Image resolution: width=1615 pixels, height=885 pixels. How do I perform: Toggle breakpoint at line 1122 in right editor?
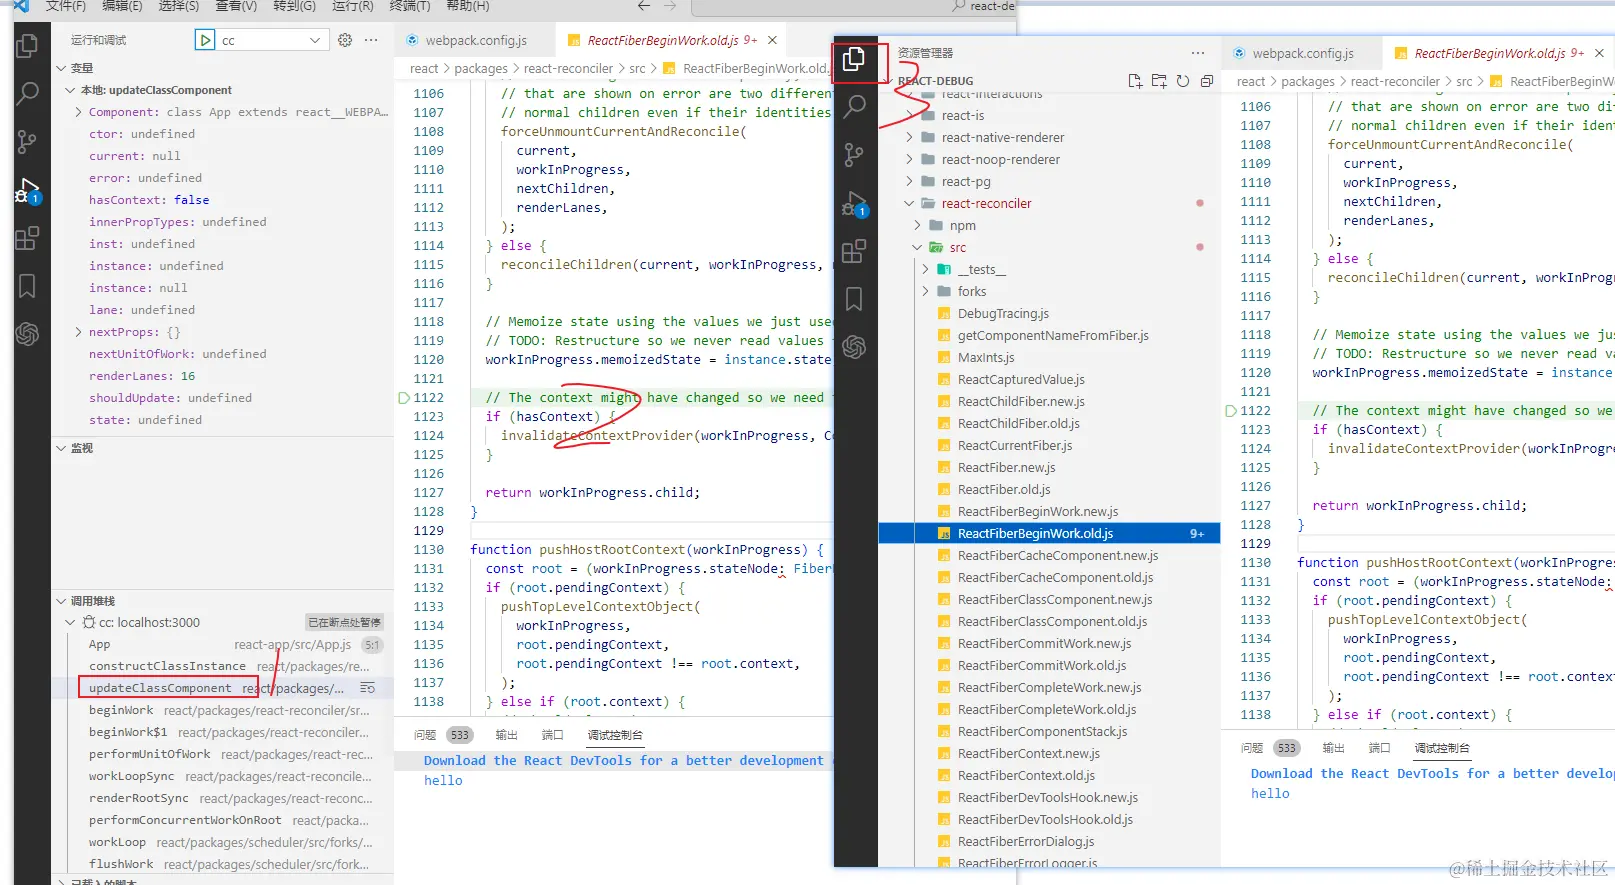[1231, 411]
